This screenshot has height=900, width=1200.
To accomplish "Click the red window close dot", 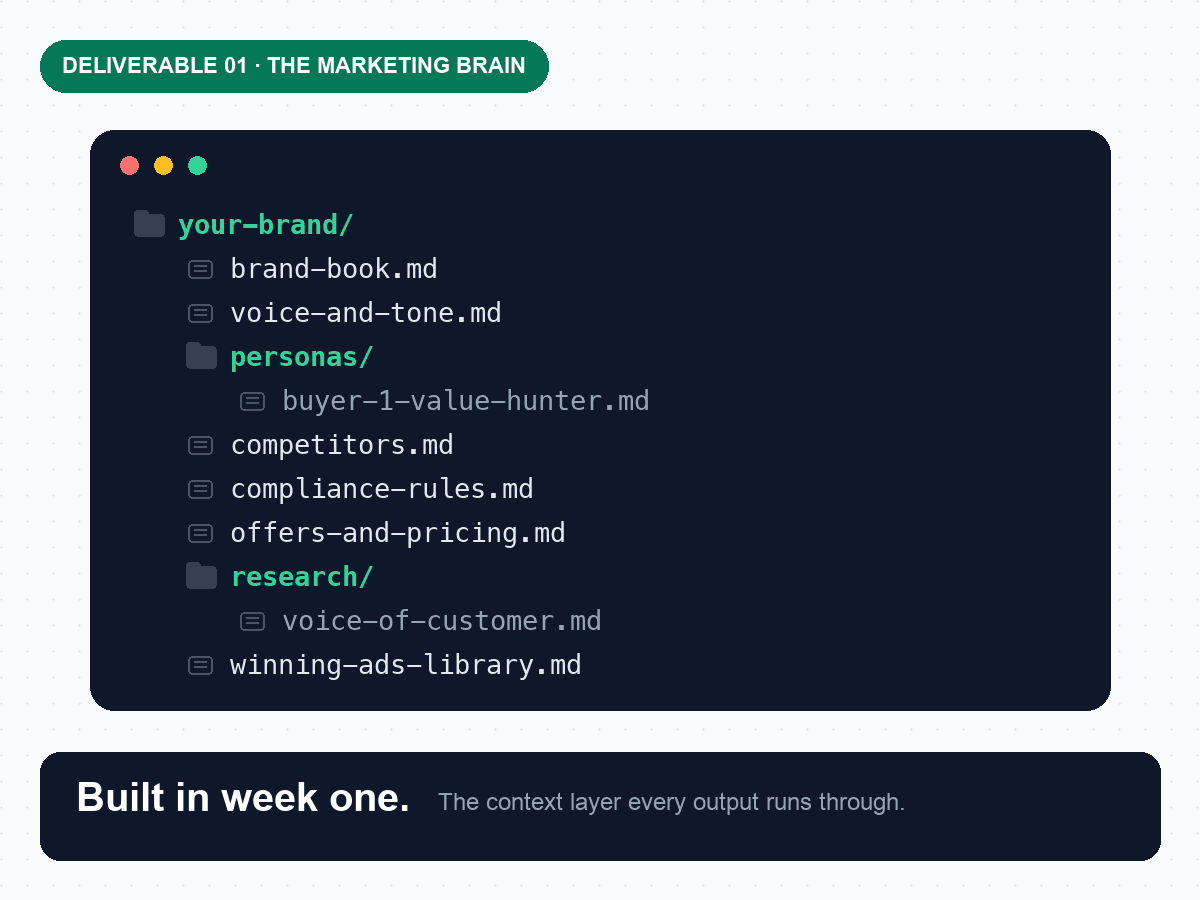I will [x=129, y=165].
